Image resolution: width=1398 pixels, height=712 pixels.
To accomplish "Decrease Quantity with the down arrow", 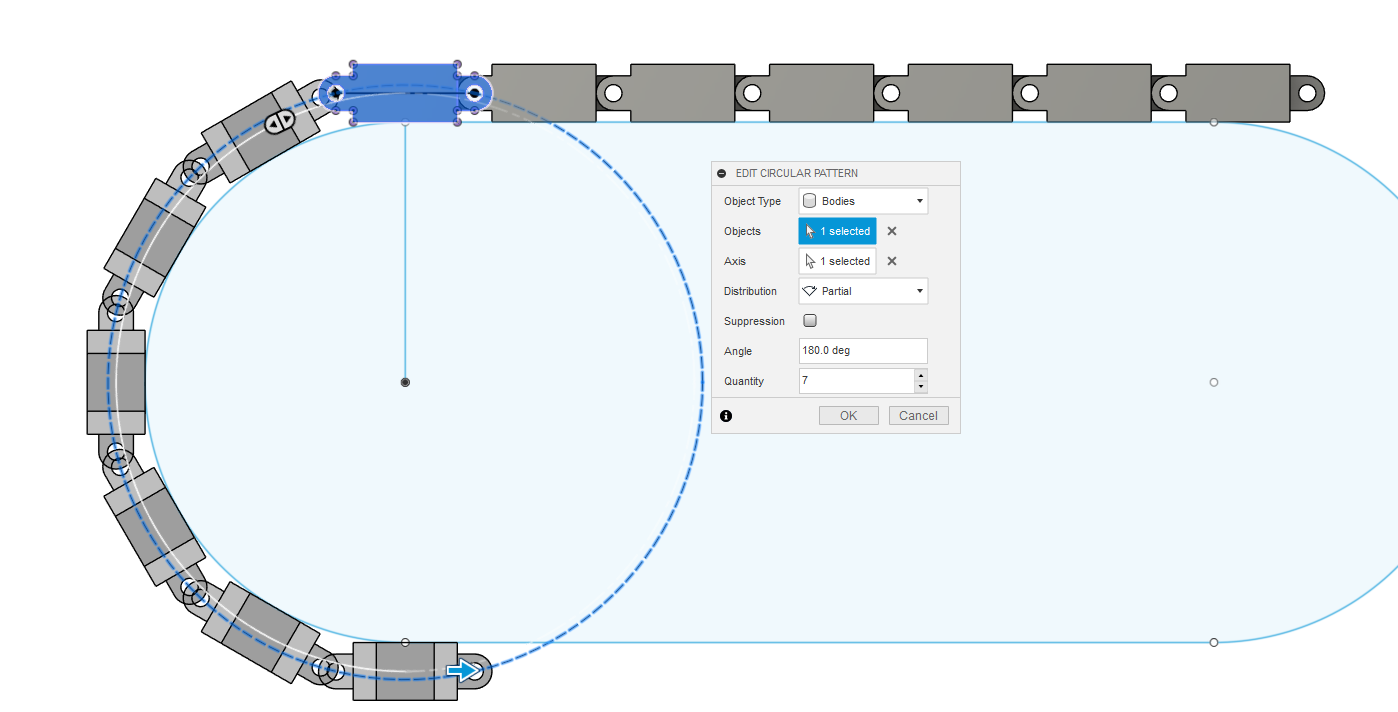I will click(921, 387).
